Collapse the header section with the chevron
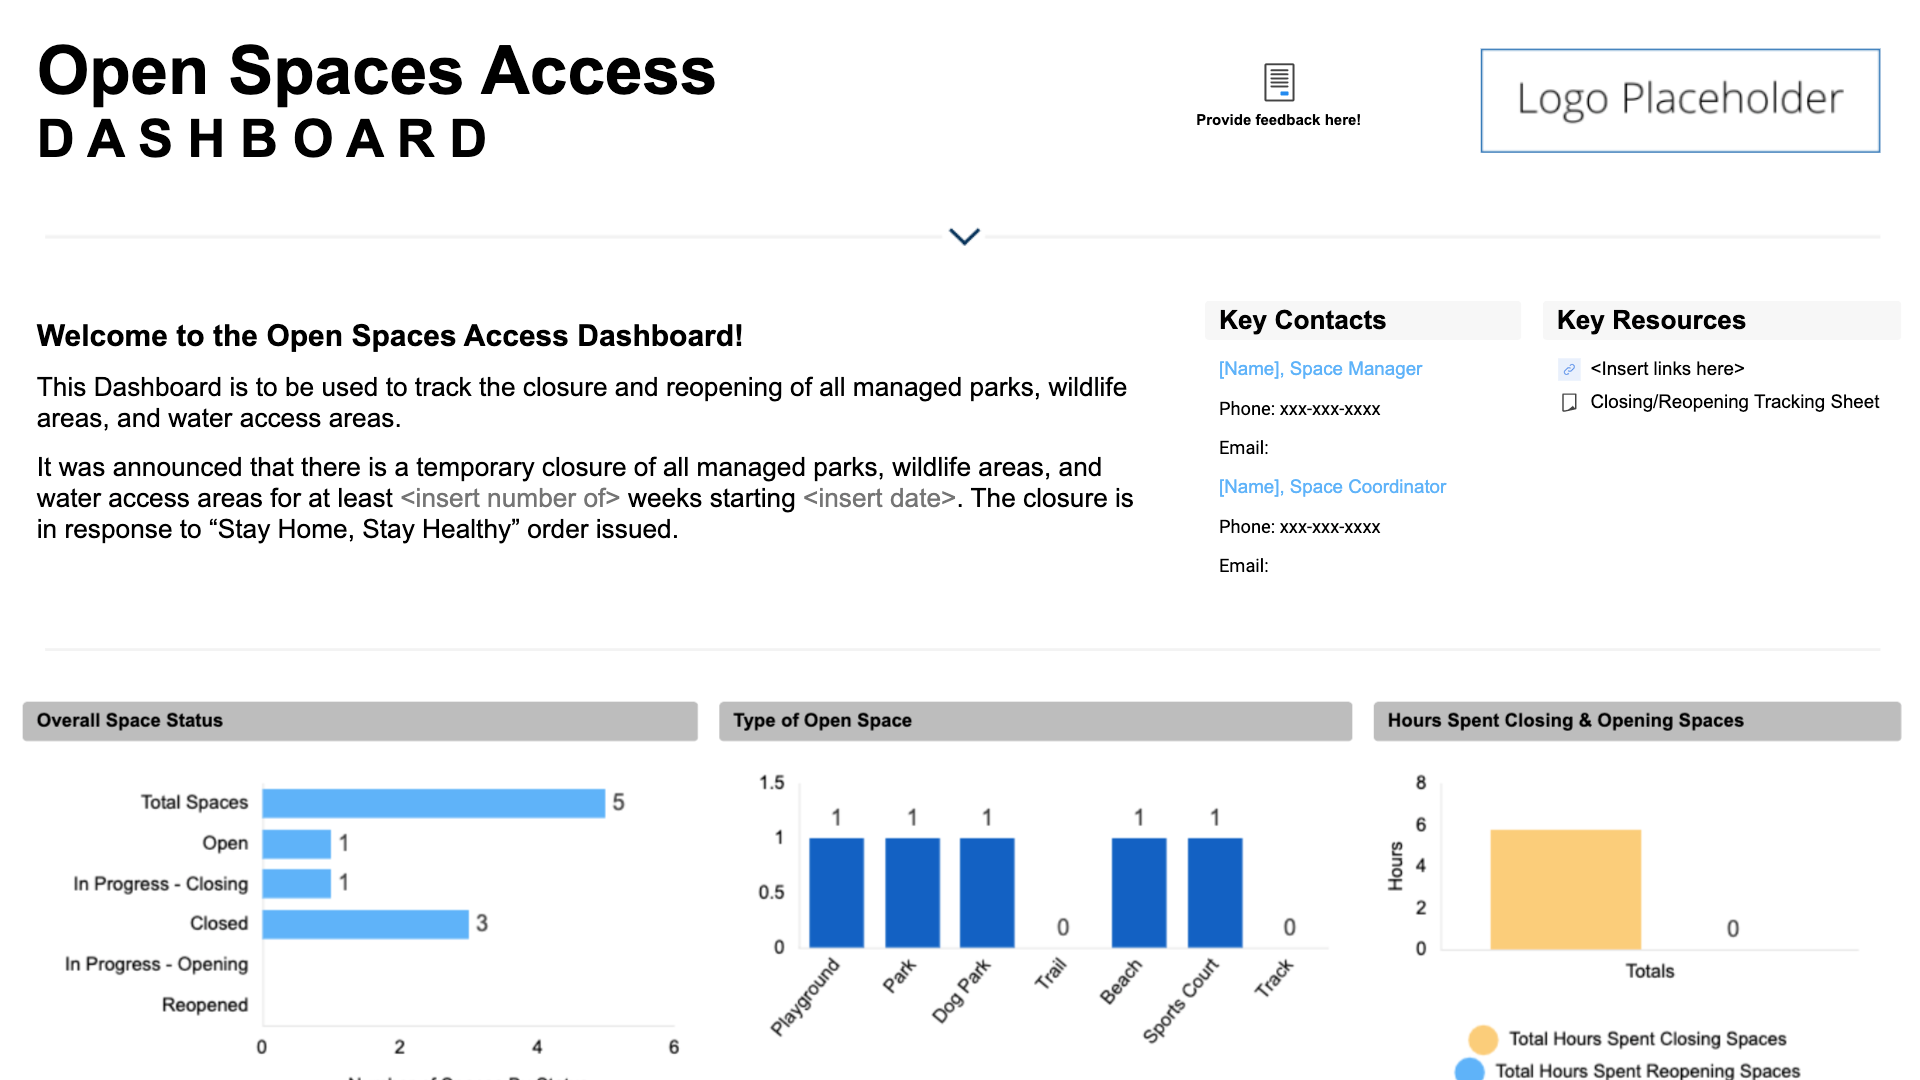Image resolution: width=1920 pixels, height=1080 pixels. tap(964, 237)
